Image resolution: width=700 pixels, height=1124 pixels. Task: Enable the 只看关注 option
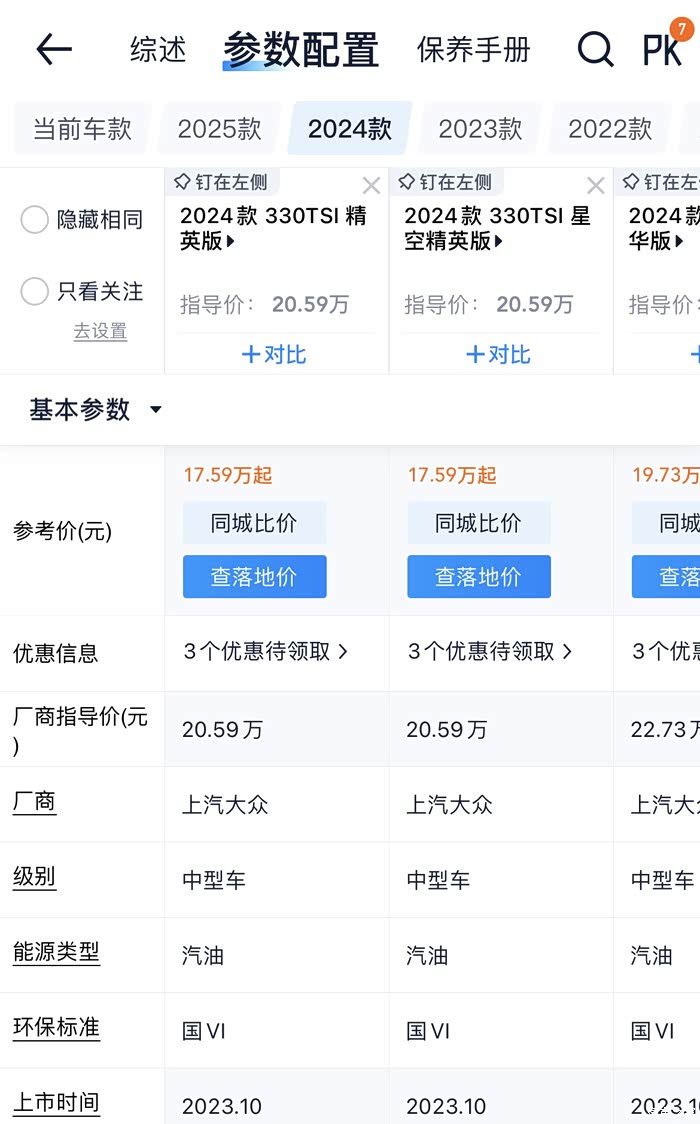click(x=35, y=292)
